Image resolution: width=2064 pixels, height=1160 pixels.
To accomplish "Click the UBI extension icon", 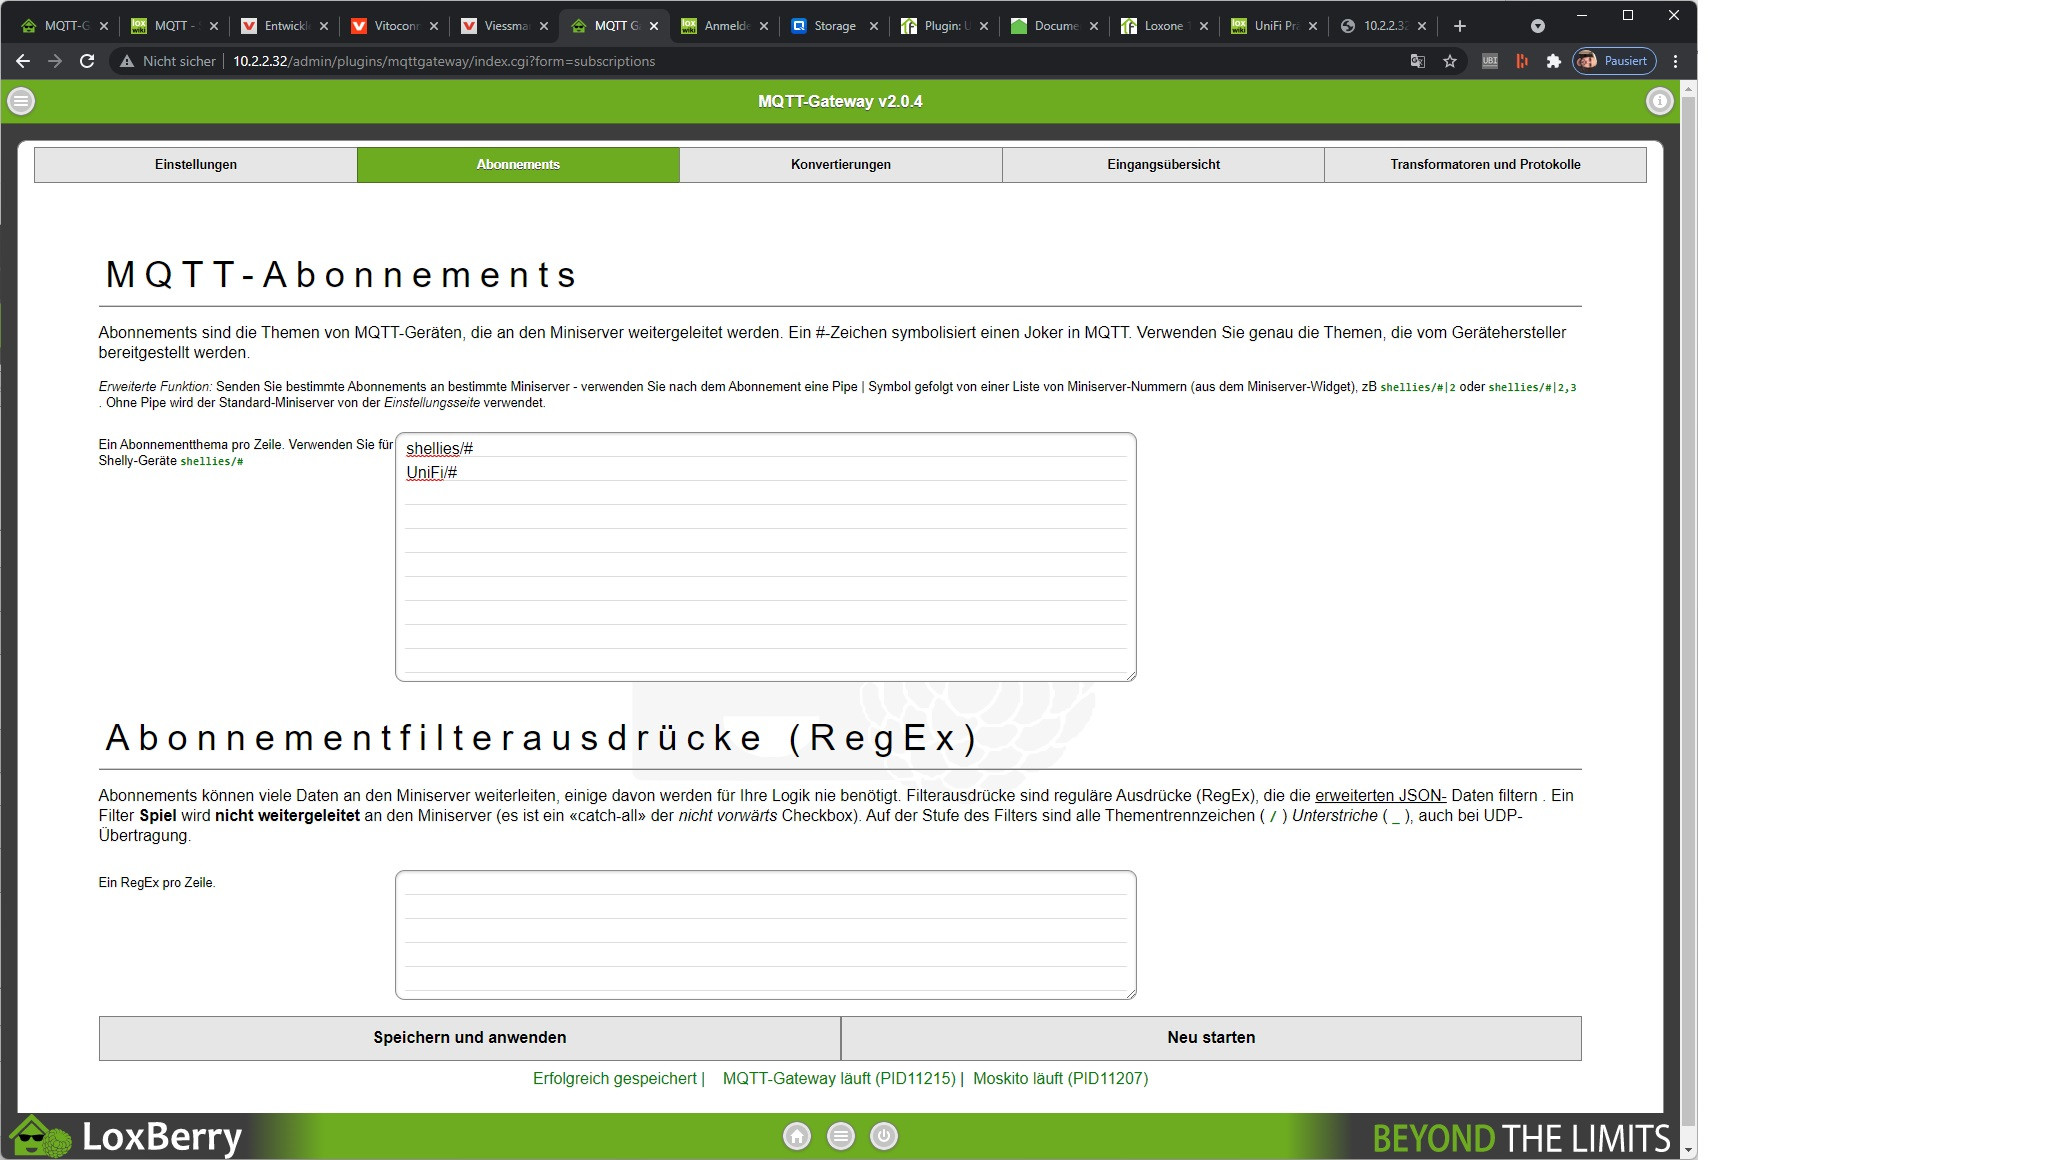I will coord(1490,61).
